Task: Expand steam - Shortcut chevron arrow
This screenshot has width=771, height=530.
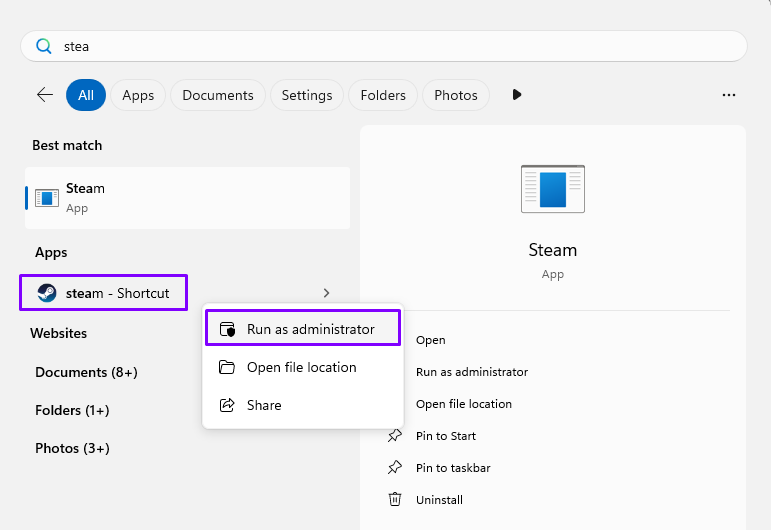Action: pyautogui.click(x=326, y=293)
